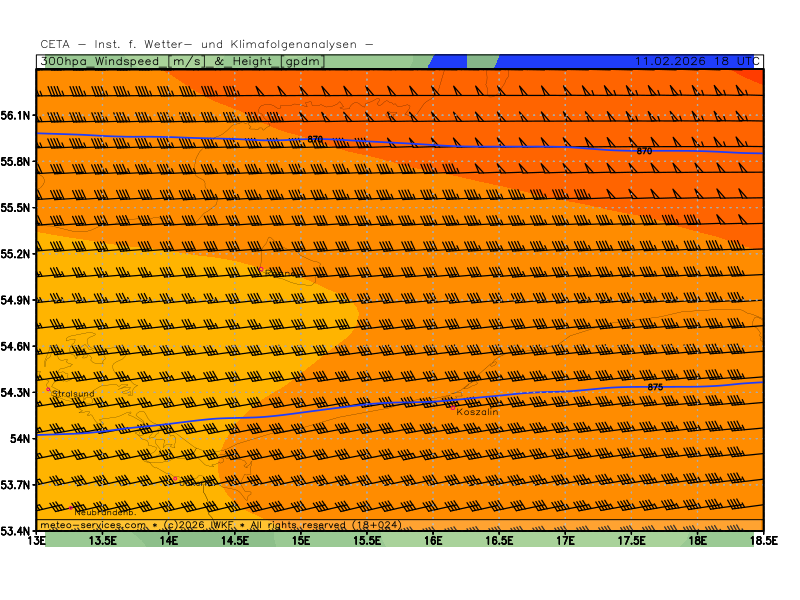The width and height of the screenshot is (800, 600).
Task: Select the 16E longitude axis label
Action: coord(433,541)
